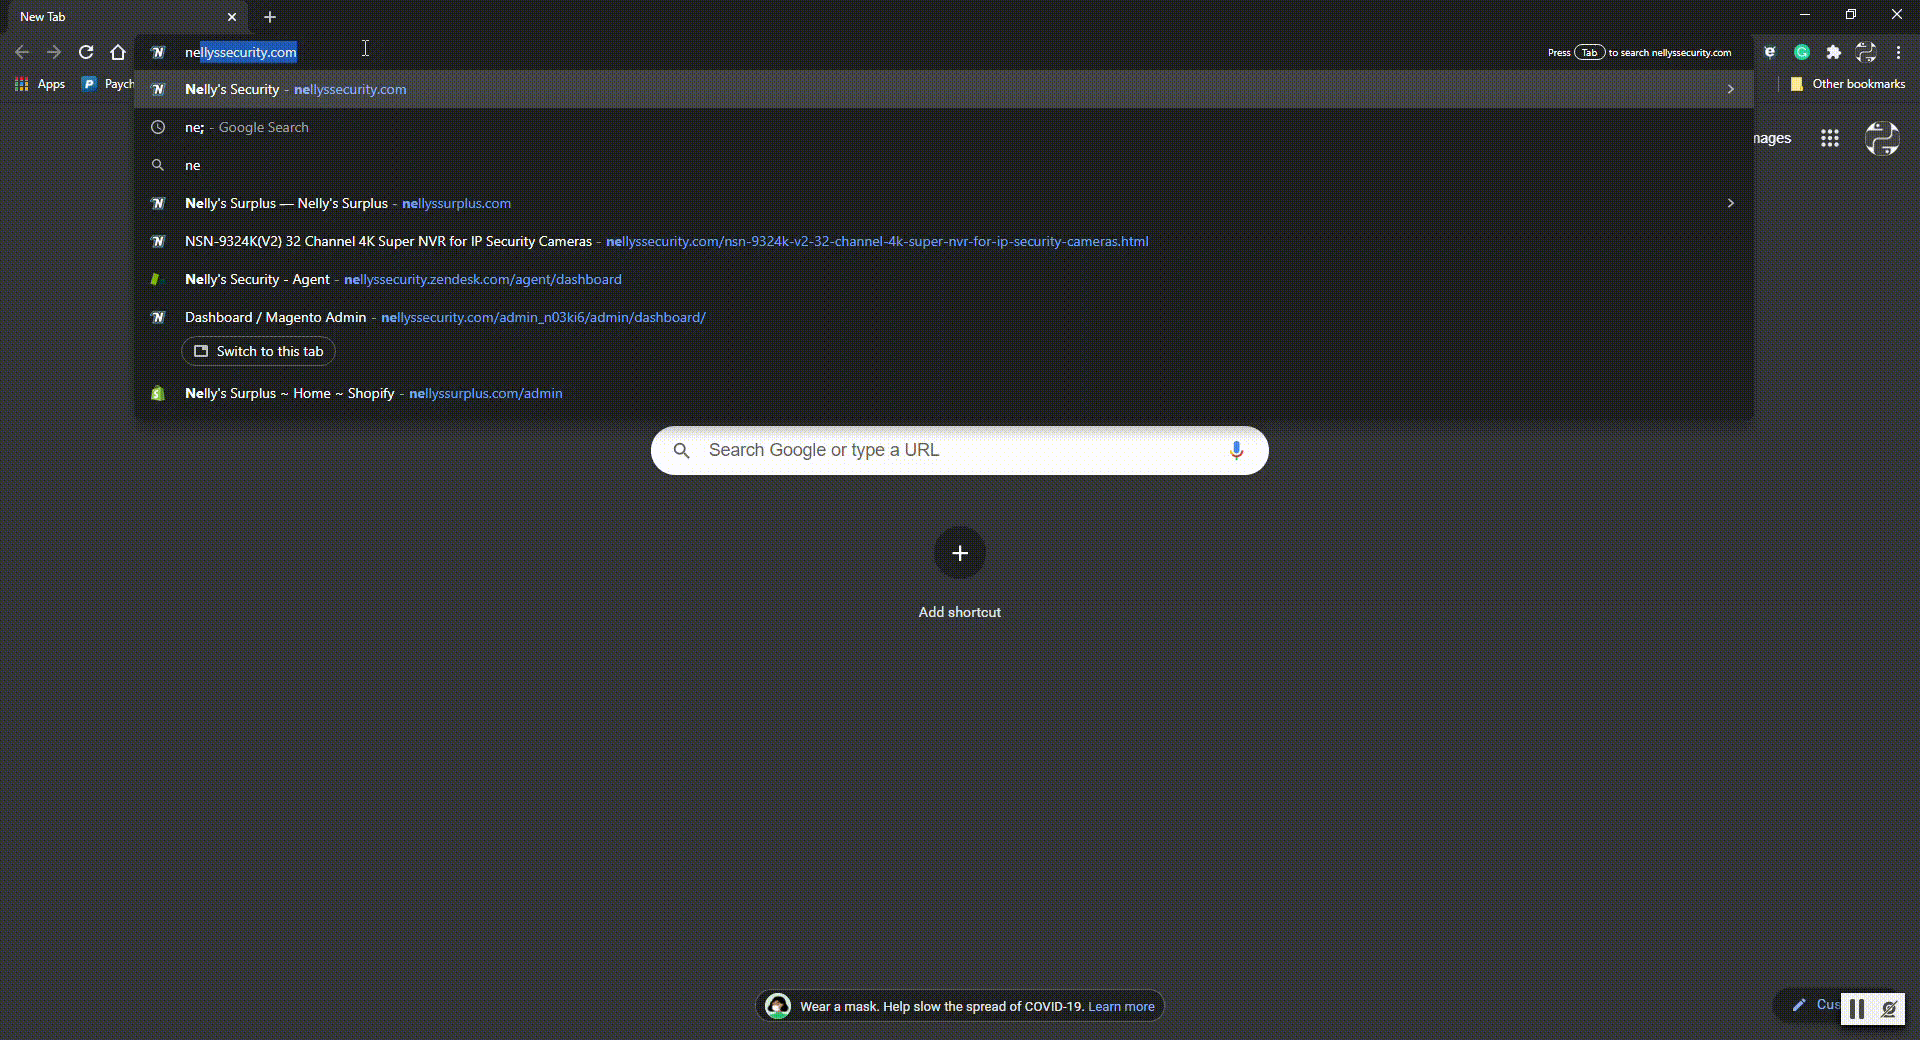Open the Chrome profile avatar in toolbar
Viewport: 1920px width, 1040px height.
point(1866,52)
